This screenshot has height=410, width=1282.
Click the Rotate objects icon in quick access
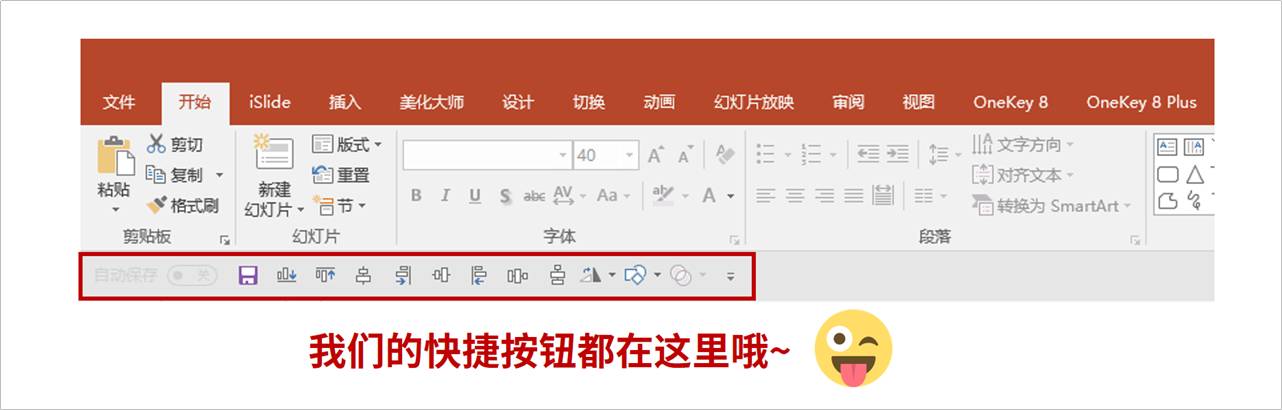pos(592,275)
